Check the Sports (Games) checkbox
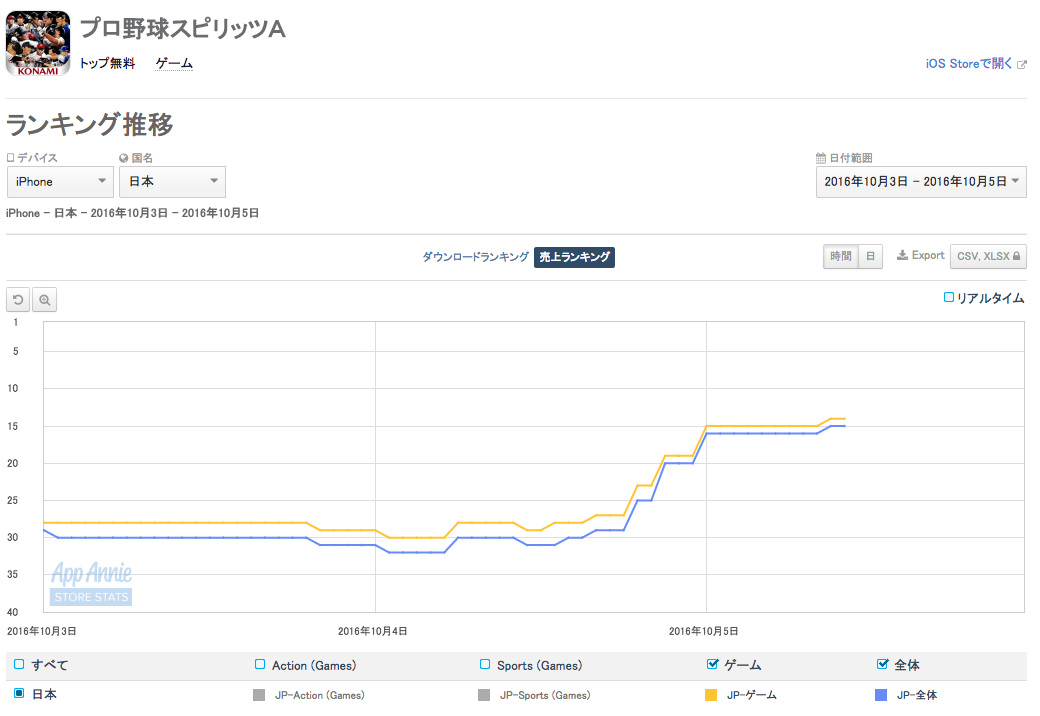1040x716 pixels. [x=485, y=664]
